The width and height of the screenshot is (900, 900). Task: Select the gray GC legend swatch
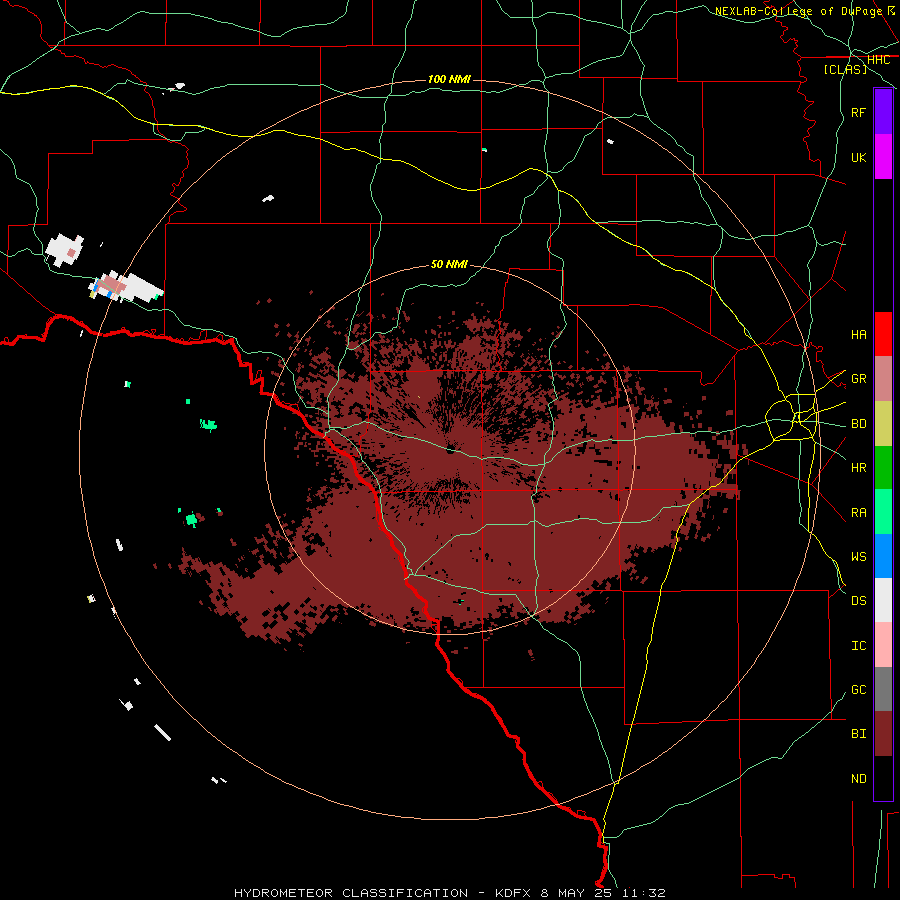tap(883, 689)
